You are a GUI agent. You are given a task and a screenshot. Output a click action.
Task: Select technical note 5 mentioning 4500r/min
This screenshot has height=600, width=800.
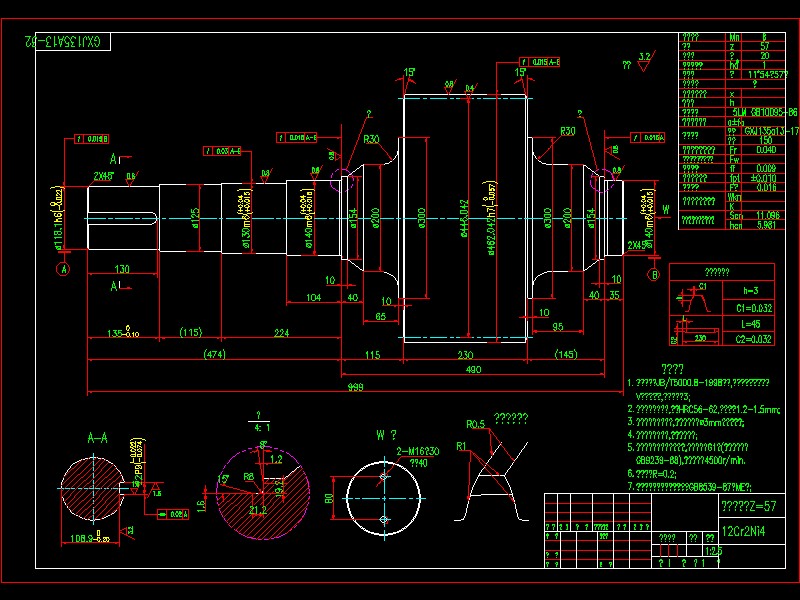[x=688, y=454]
